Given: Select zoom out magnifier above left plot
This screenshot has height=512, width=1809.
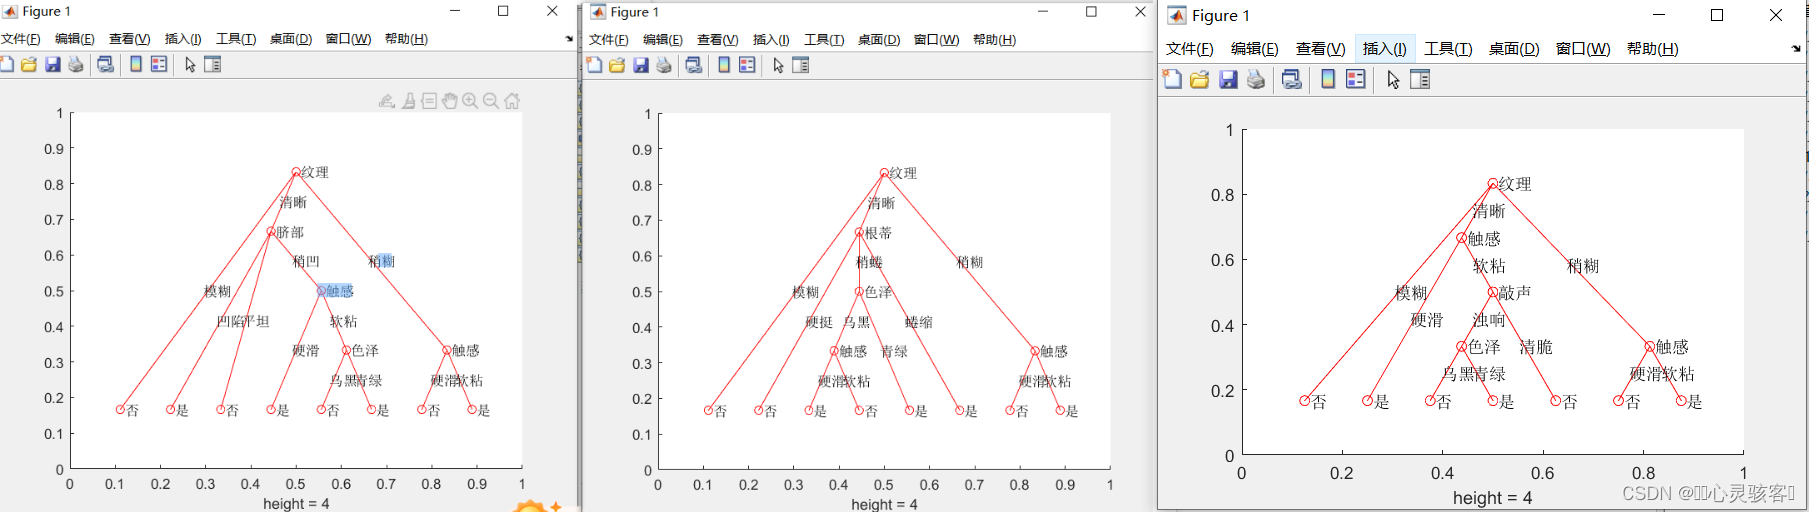Looking at the screenshot, I should coord(491,101).
